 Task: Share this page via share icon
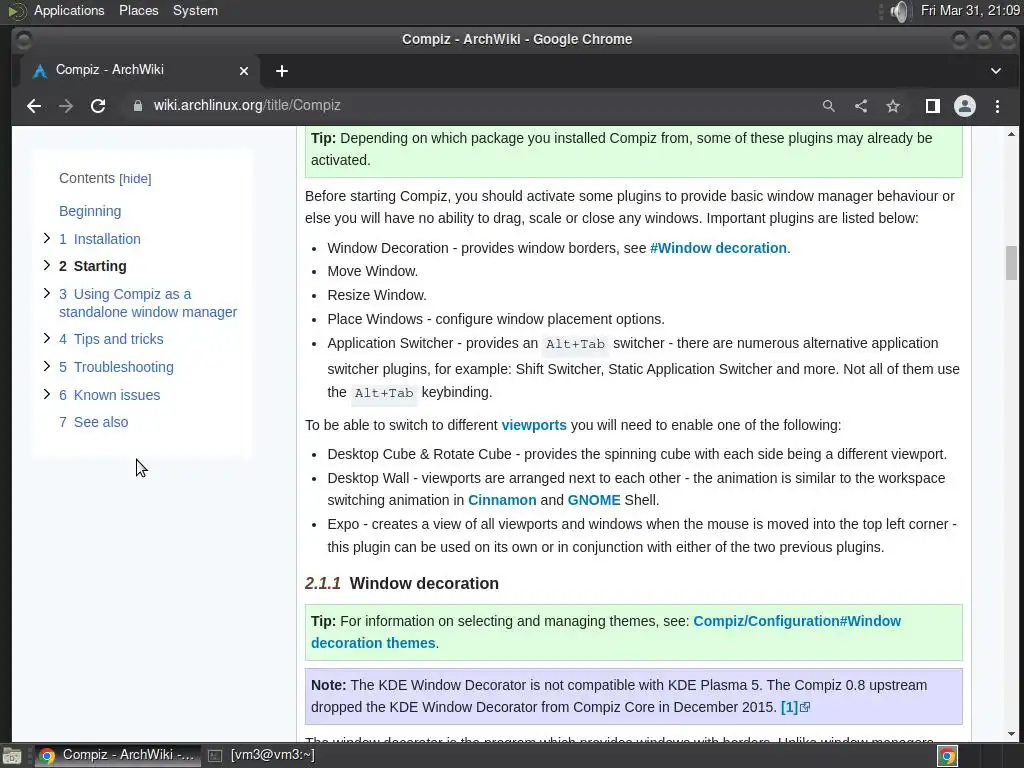pos(861,106)
